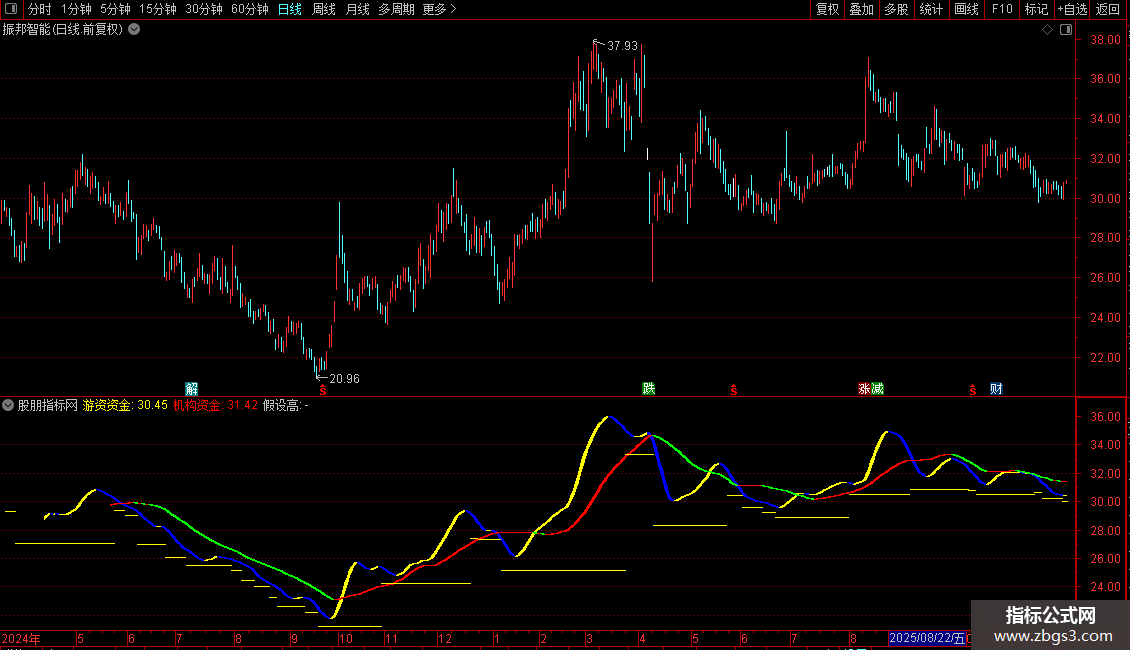Viewport: 1130px width, 650px height.
Task: Toggle the left sidebar panel icon
Action: [x=11, y=9]
